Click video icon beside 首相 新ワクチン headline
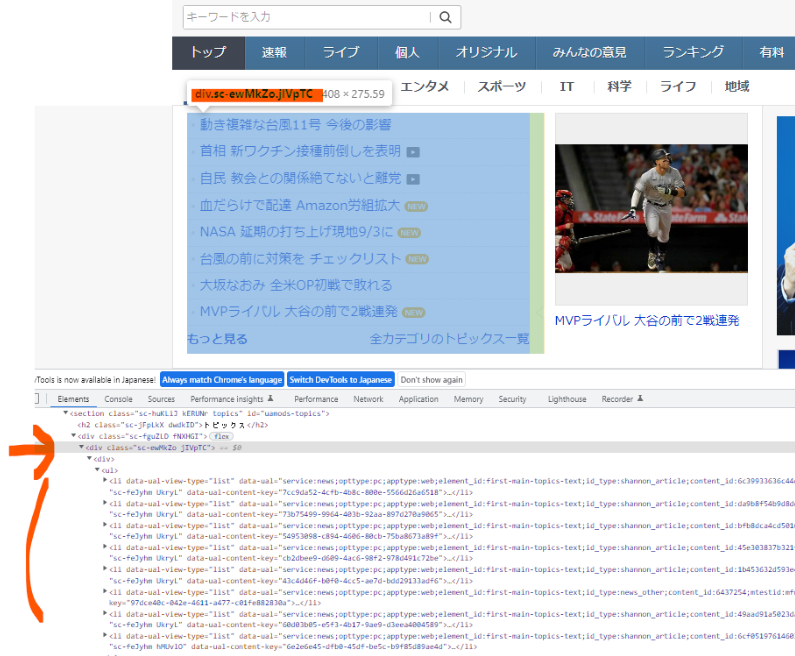 tap(413, 152)
